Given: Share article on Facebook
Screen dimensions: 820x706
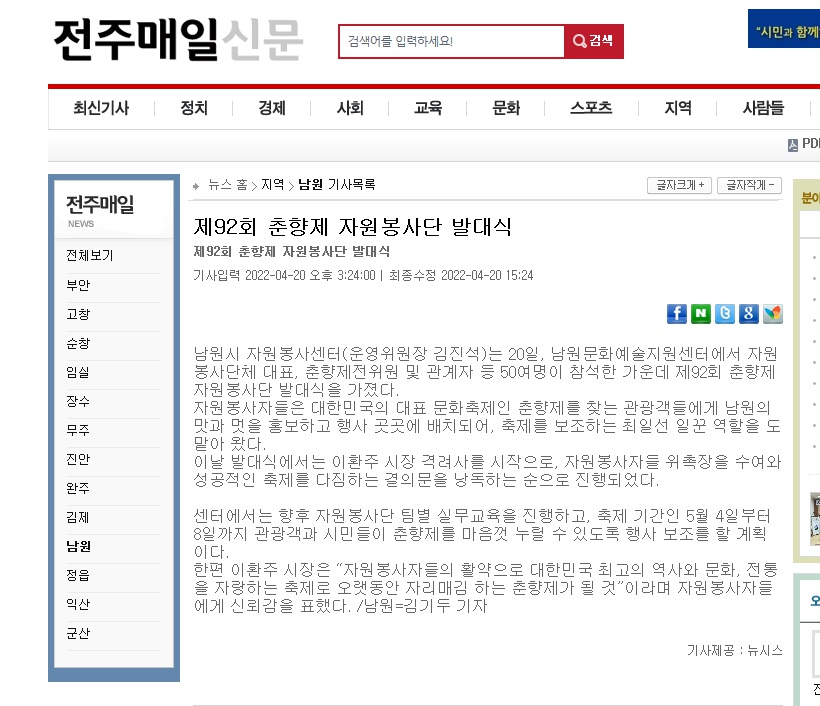Looking at the screenshot, I should 677,314.
